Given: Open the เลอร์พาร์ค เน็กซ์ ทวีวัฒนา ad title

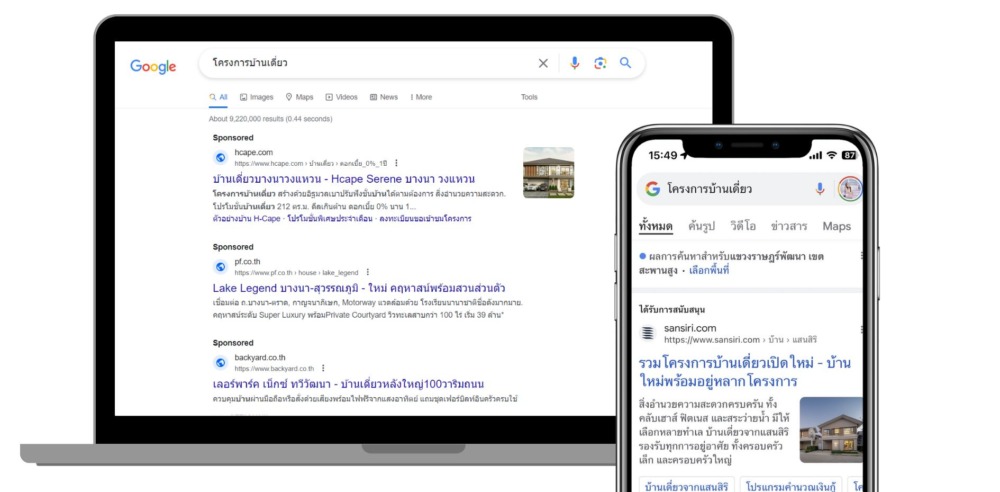Looking at the screenshot, I should [348, 384].
